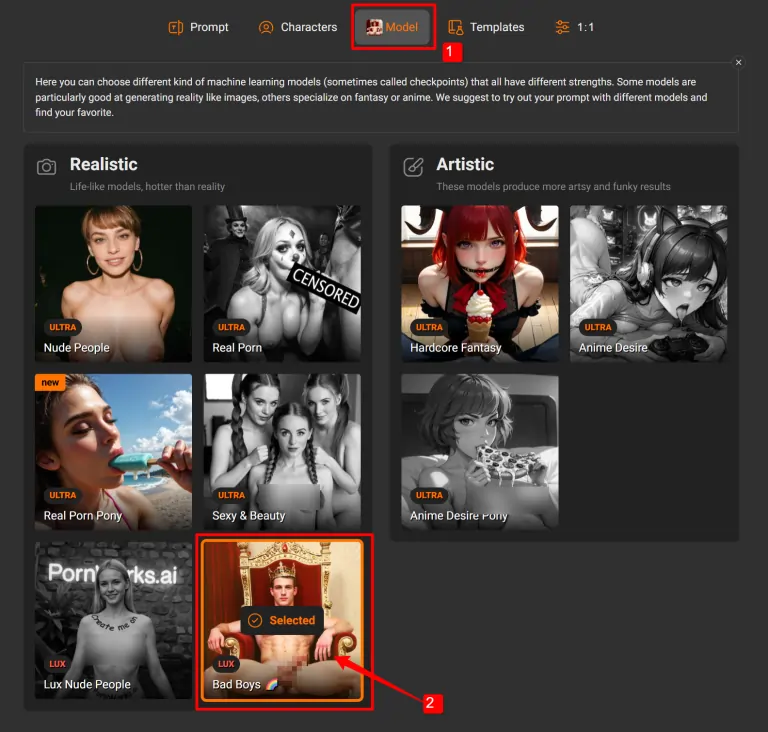Open the Prompt tab
The height and width of the screenshot is (732, 768).
coord(198,27)
